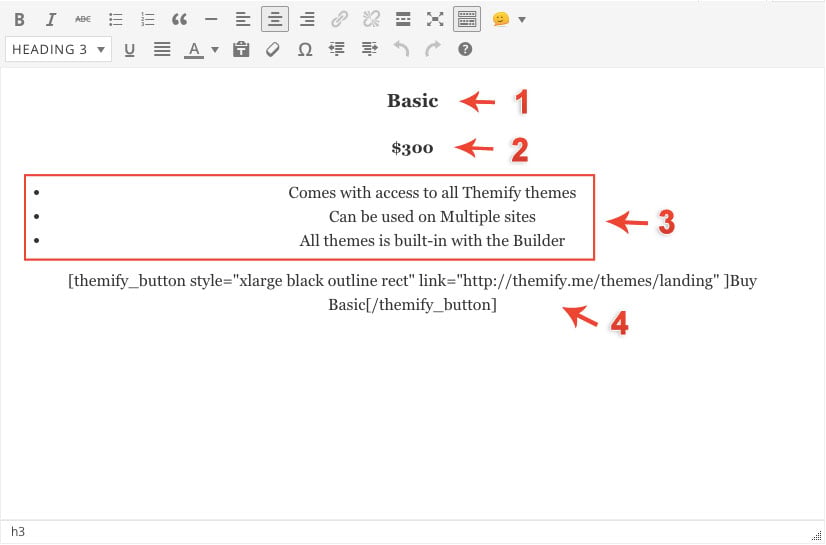
Task: Apply strikethrough formatting
Action: click(83, 19)
